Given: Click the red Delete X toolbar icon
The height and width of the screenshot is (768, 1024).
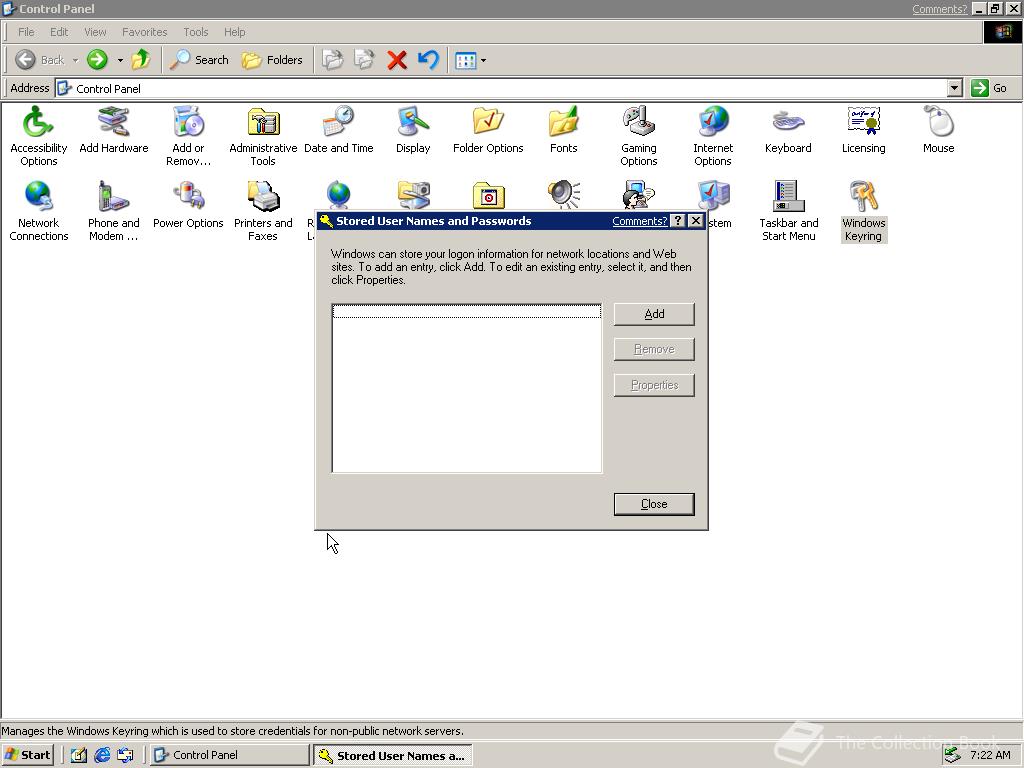Looking at the screenshot, I should coord(397,60).
